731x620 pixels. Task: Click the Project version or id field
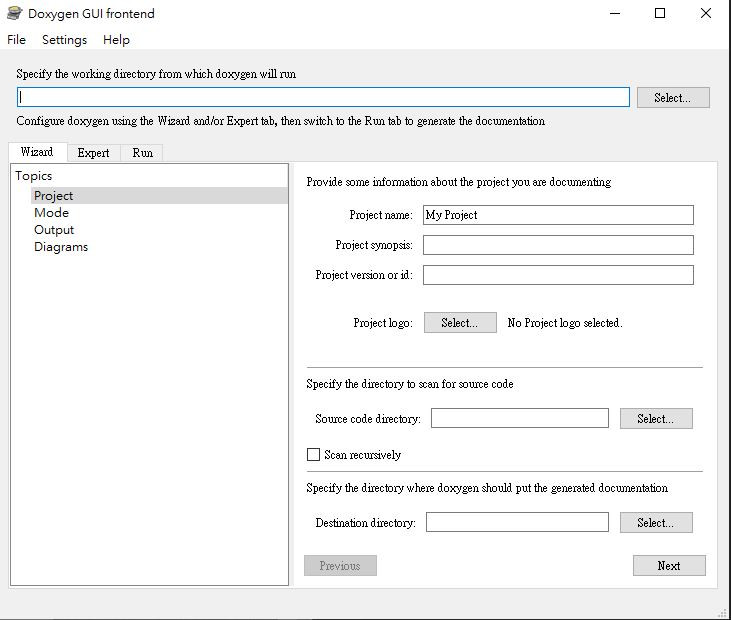[558, 275]
